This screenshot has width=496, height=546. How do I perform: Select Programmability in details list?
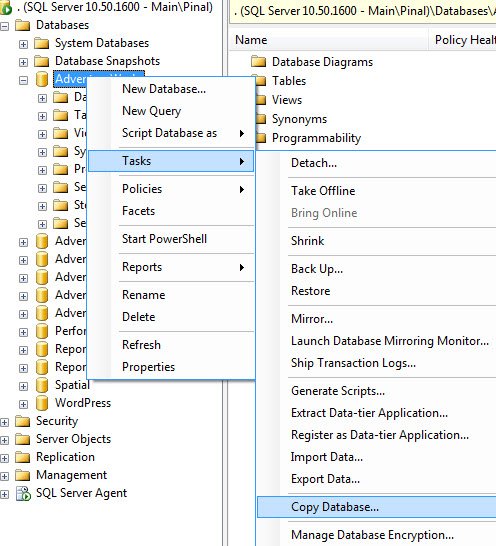click(316, 138)
